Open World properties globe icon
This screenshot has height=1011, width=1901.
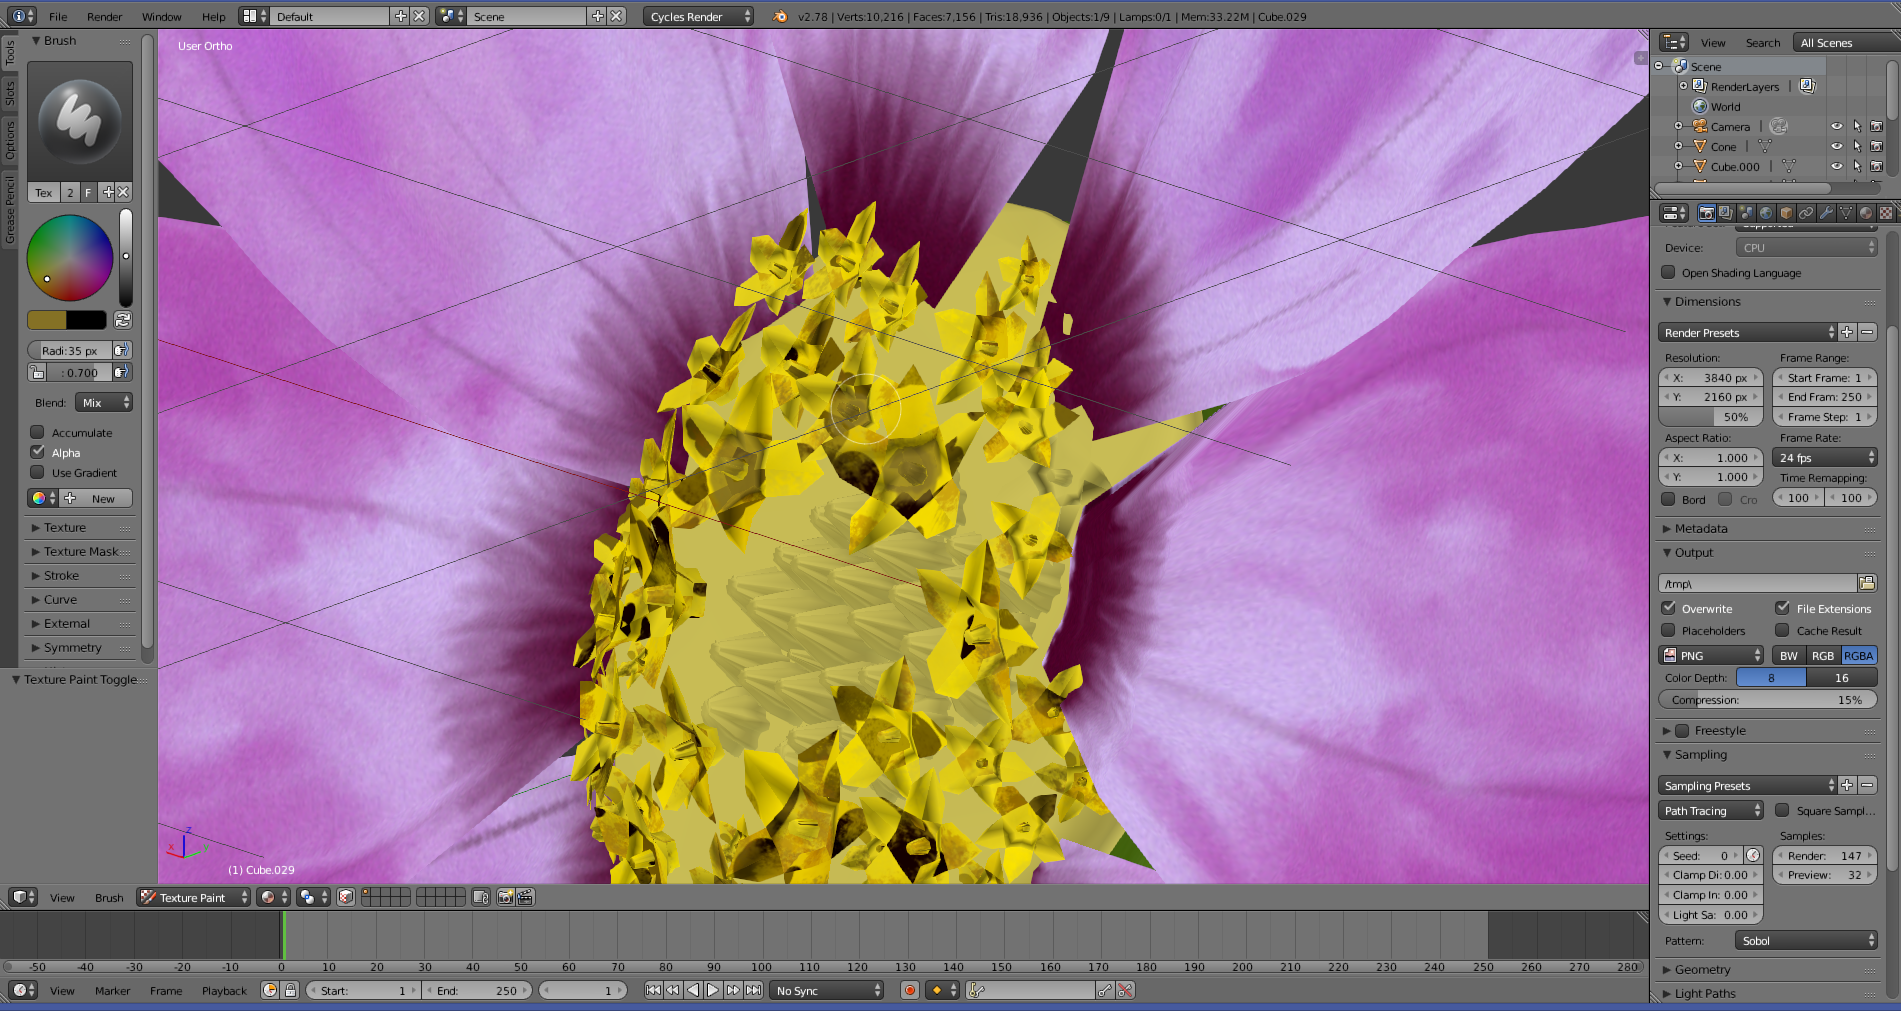point(1766,212)
